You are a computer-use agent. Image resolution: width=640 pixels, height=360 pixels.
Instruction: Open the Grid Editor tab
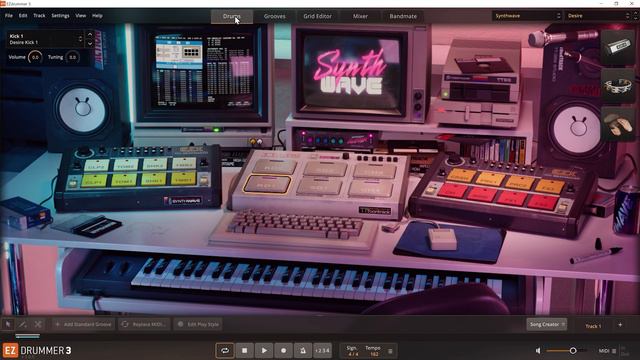[318, 16]
